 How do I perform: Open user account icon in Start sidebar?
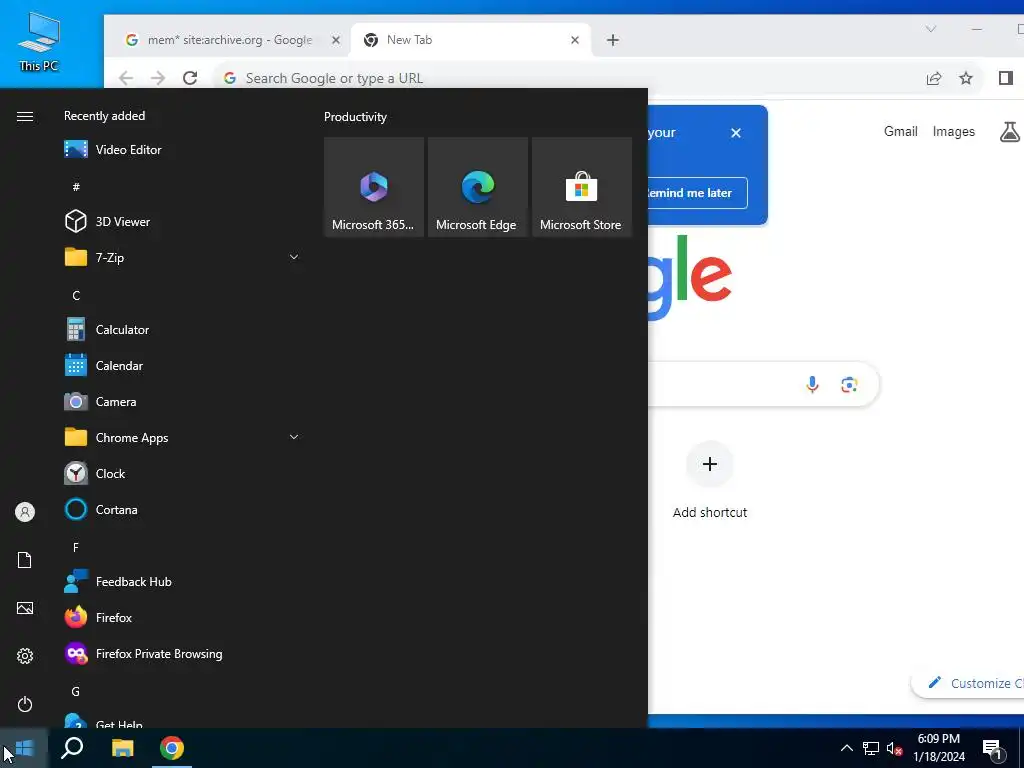(x=25, y=512)
